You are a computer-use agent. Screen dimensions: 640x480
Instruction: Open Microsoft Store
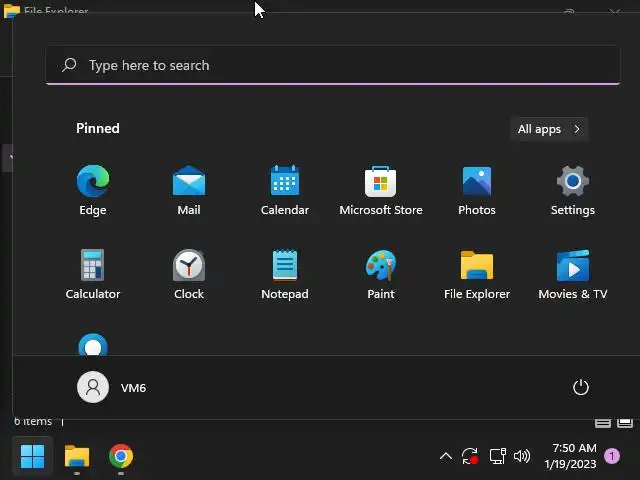[380, 190]
